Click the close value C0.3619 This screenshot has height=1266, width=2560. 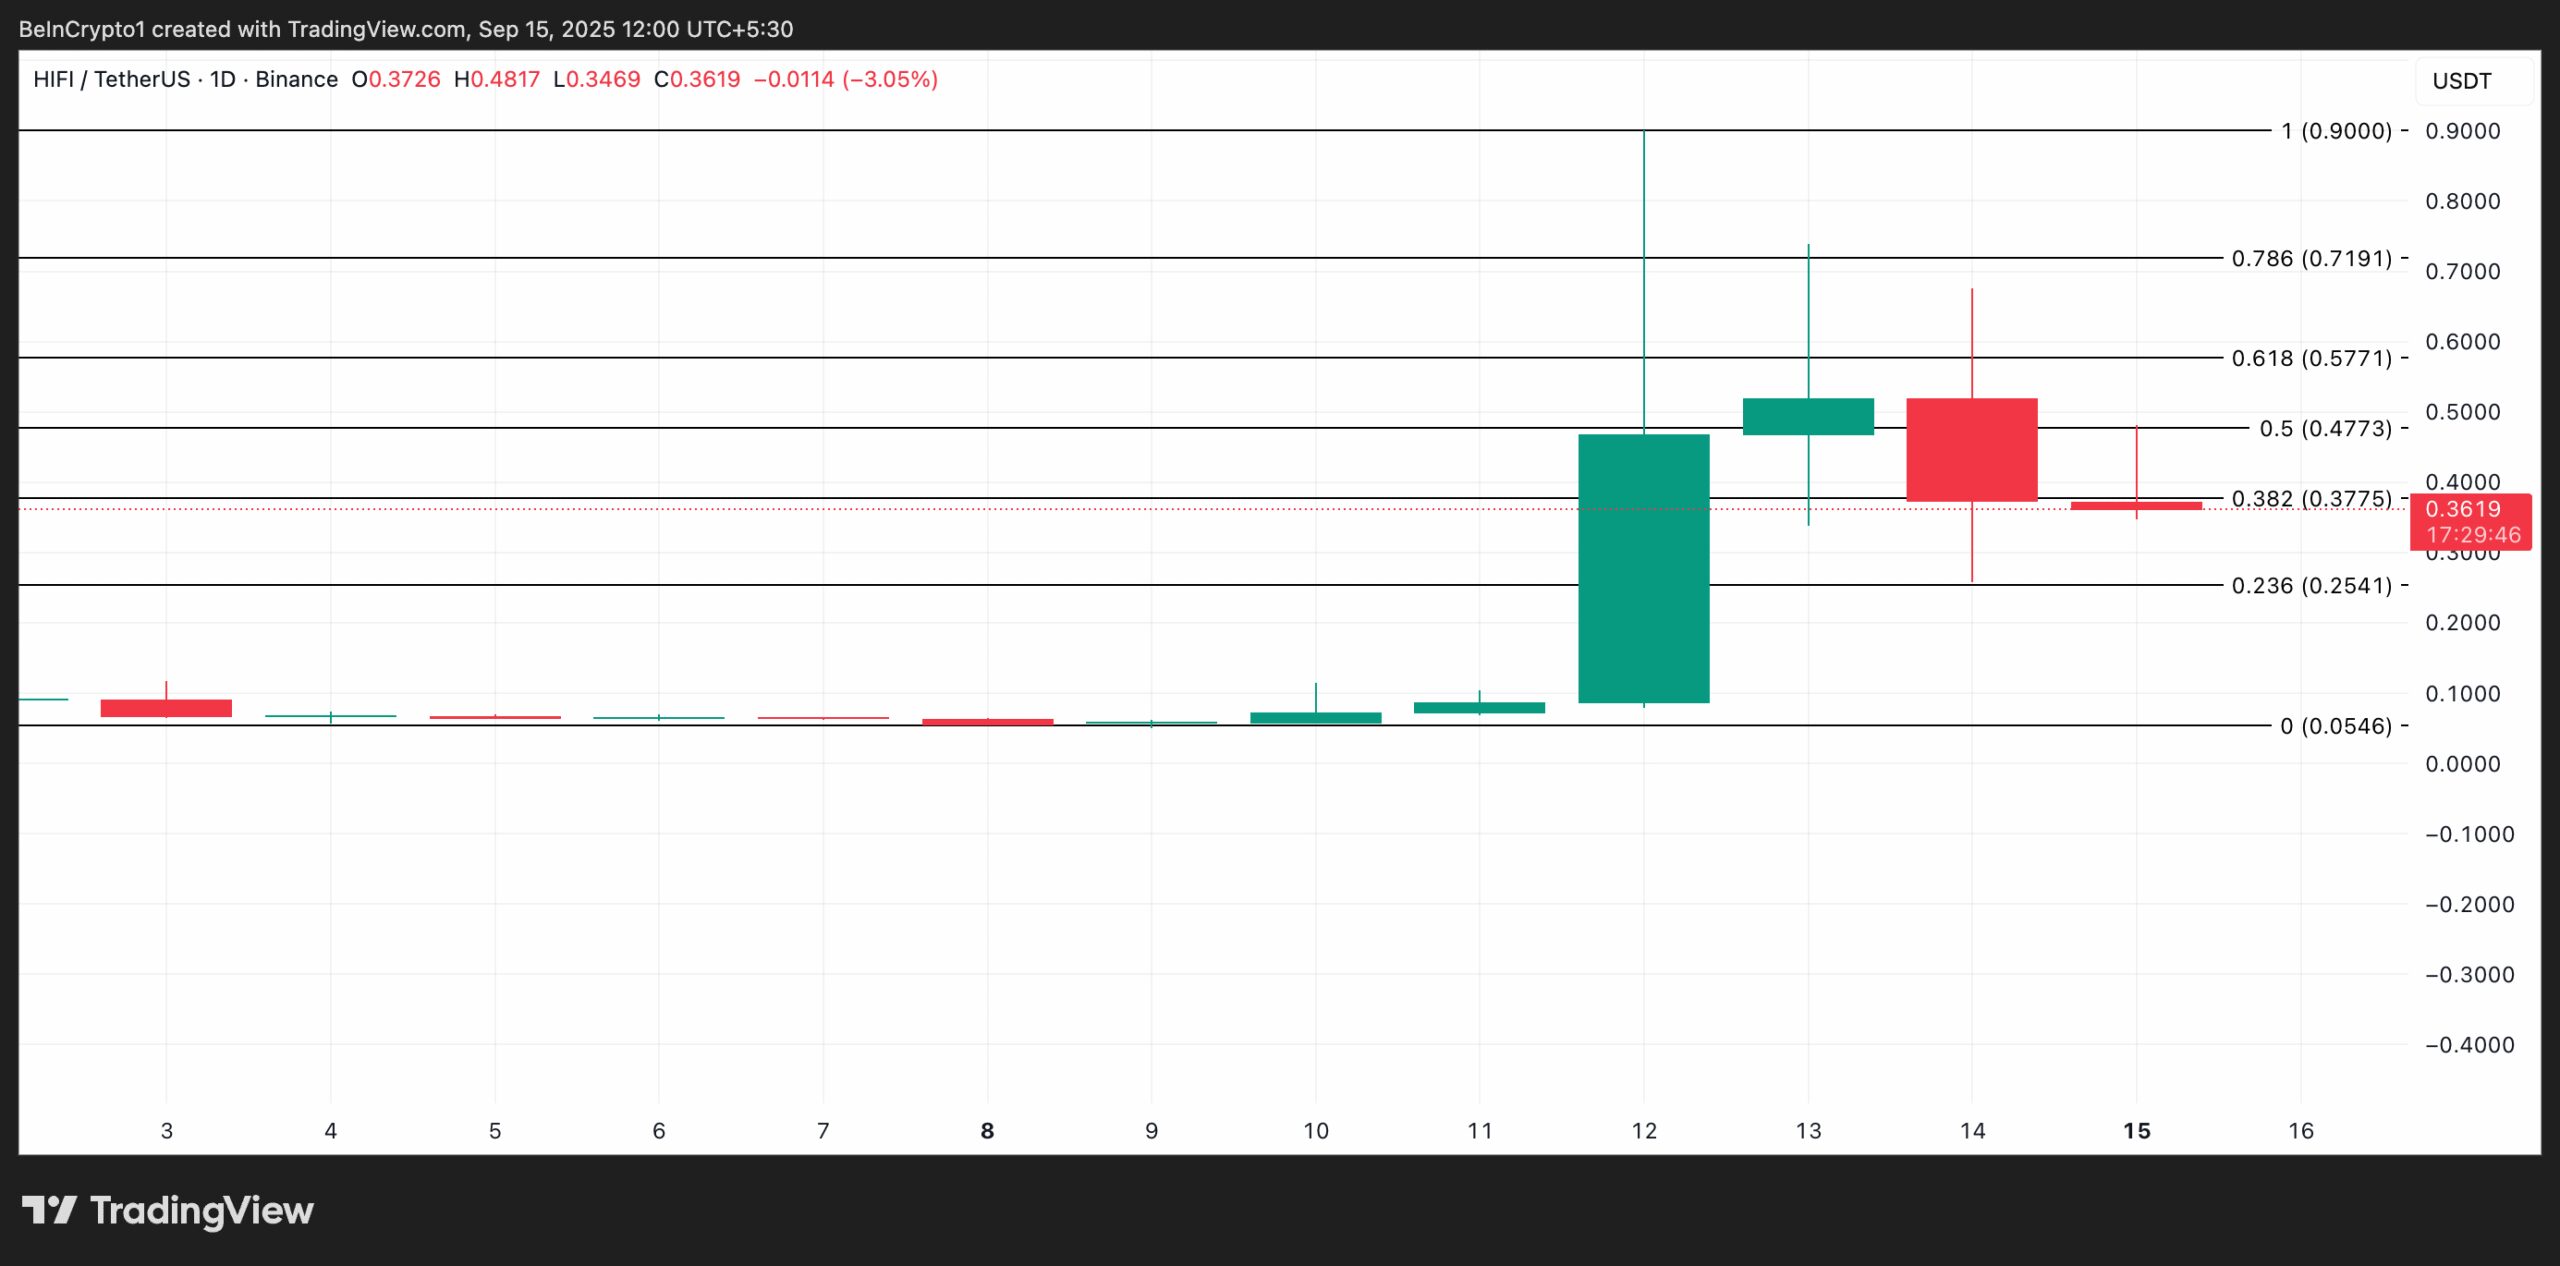(697, 79)
